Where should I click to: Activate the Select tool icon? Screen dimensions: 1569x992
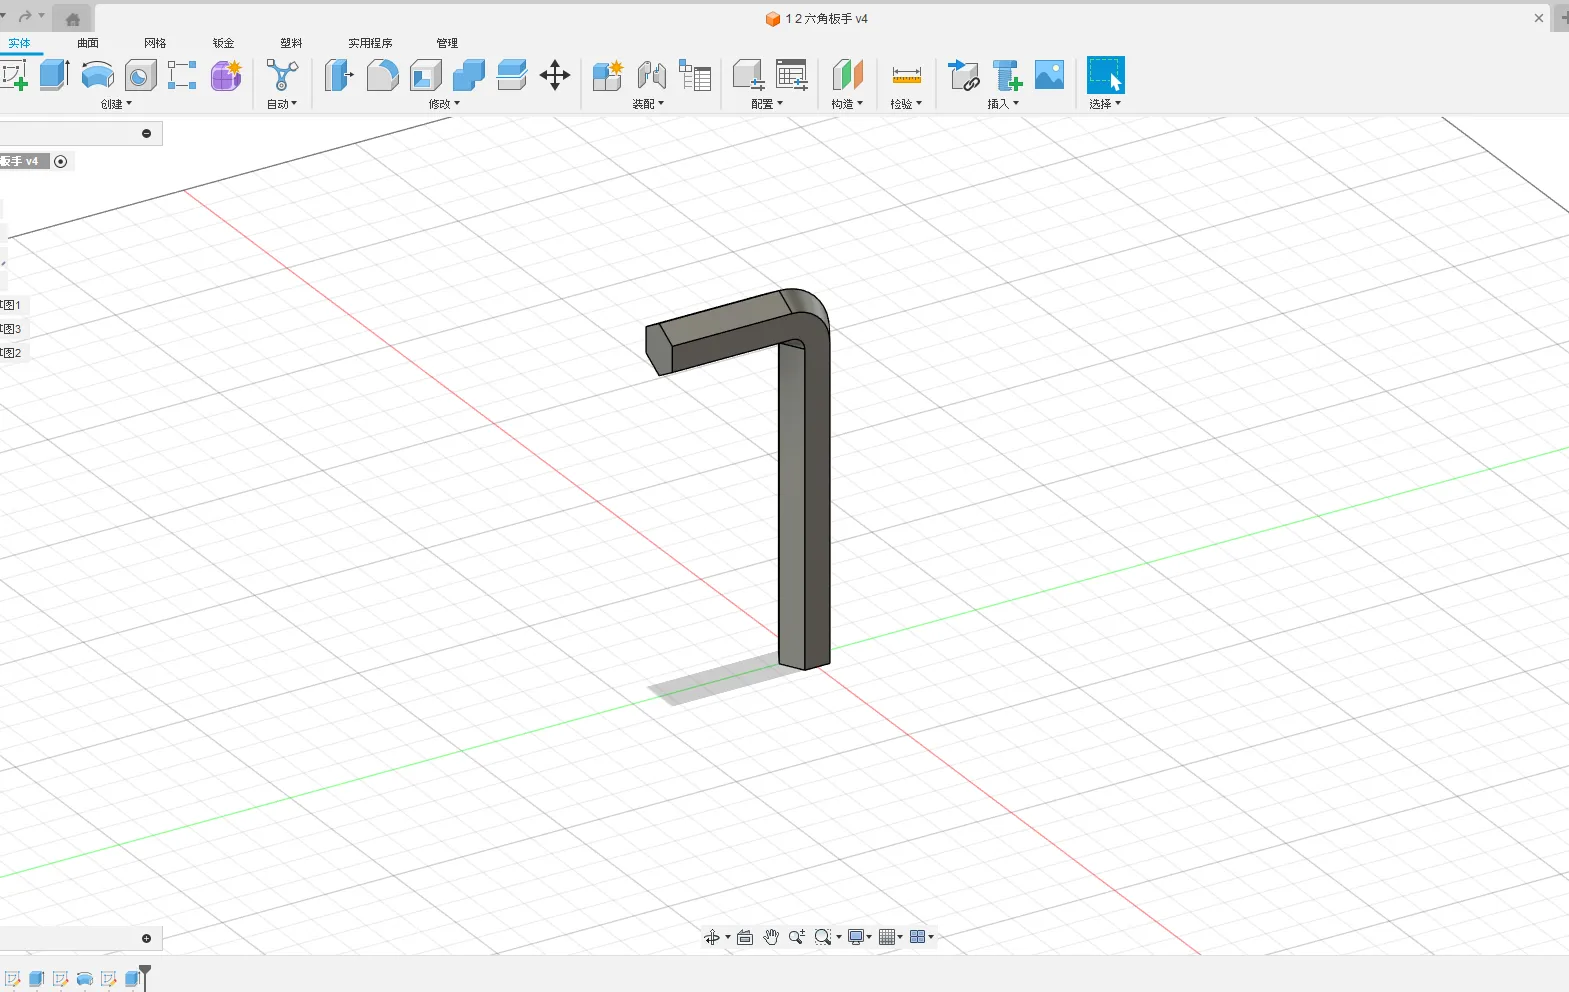[x=1106, y=75]
